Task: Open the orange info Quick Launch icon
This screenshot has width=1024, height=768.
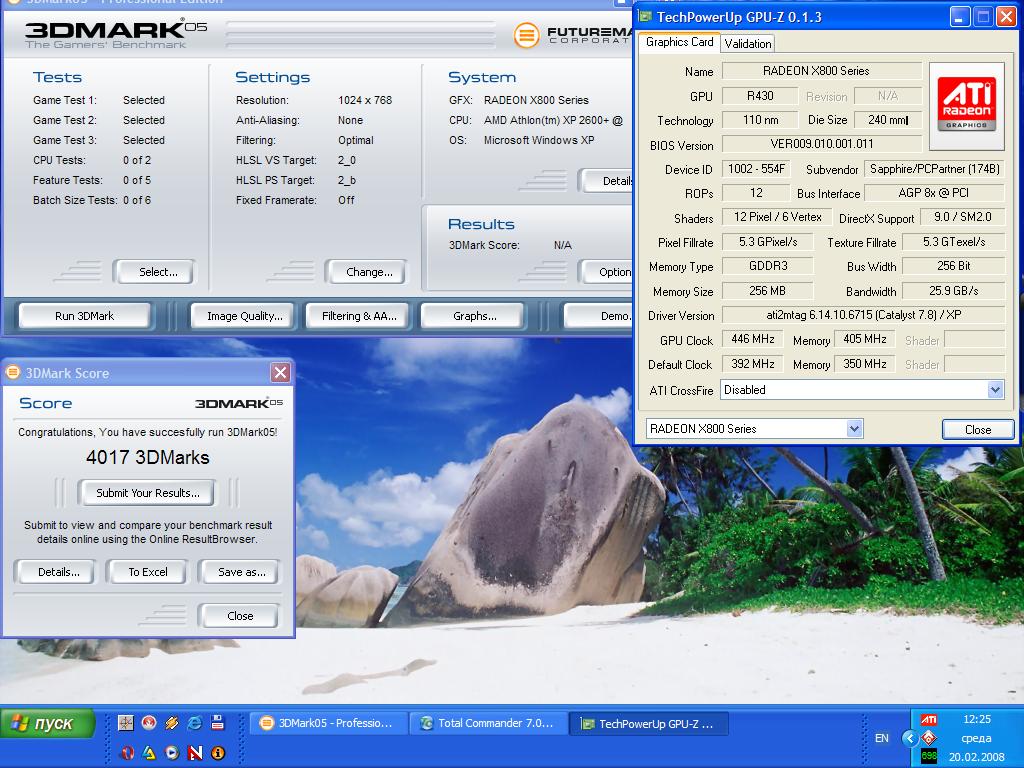Action: point(218,753)
